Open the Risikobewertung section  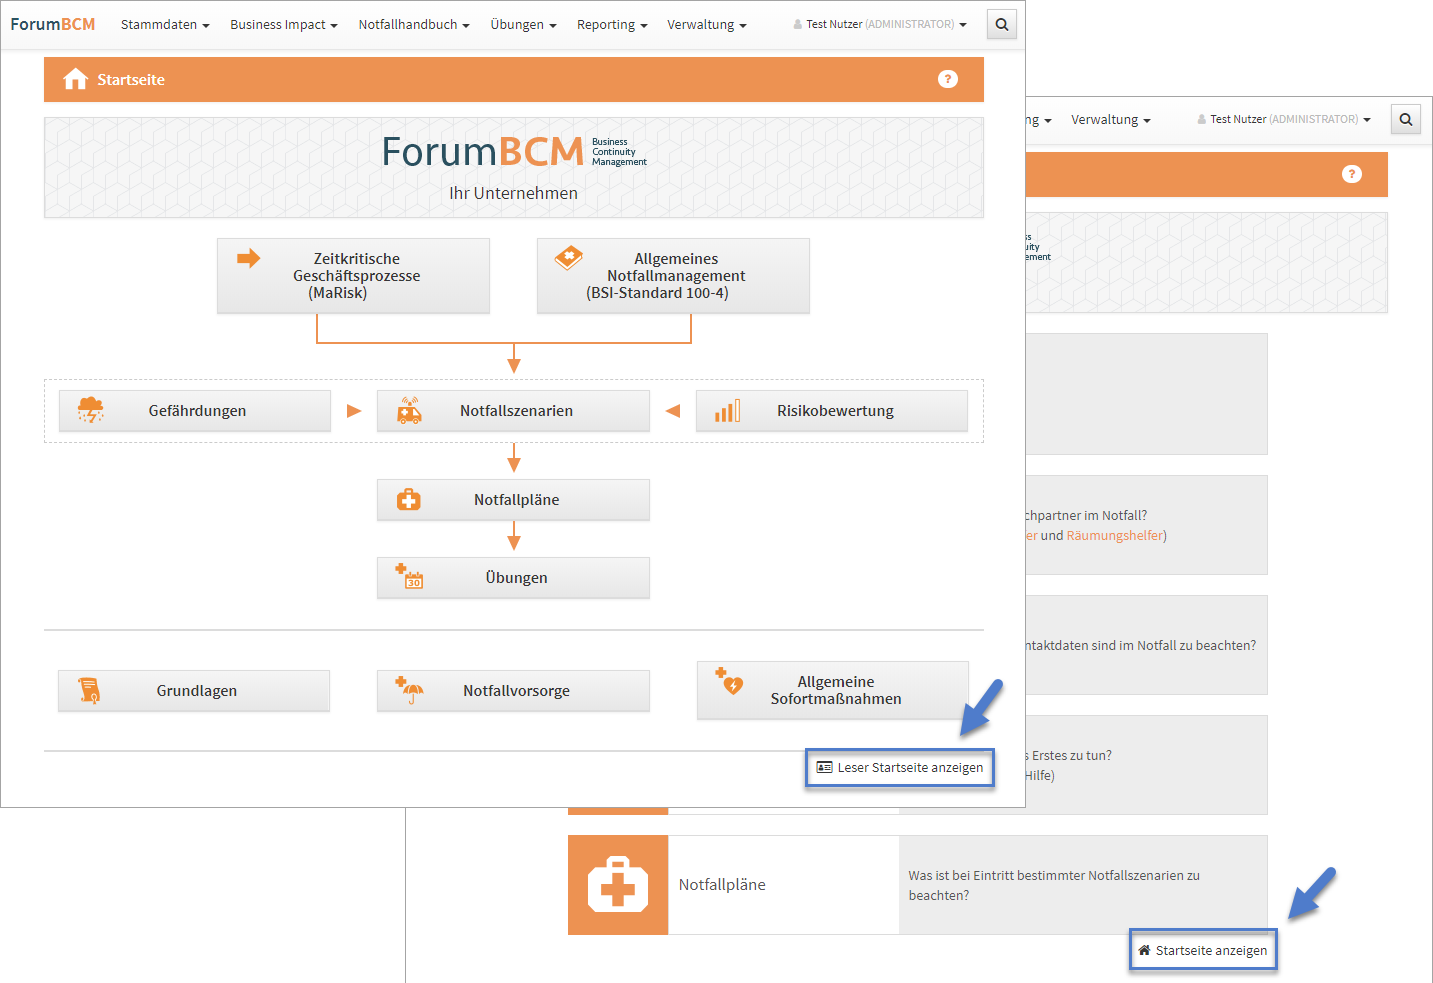832,411
